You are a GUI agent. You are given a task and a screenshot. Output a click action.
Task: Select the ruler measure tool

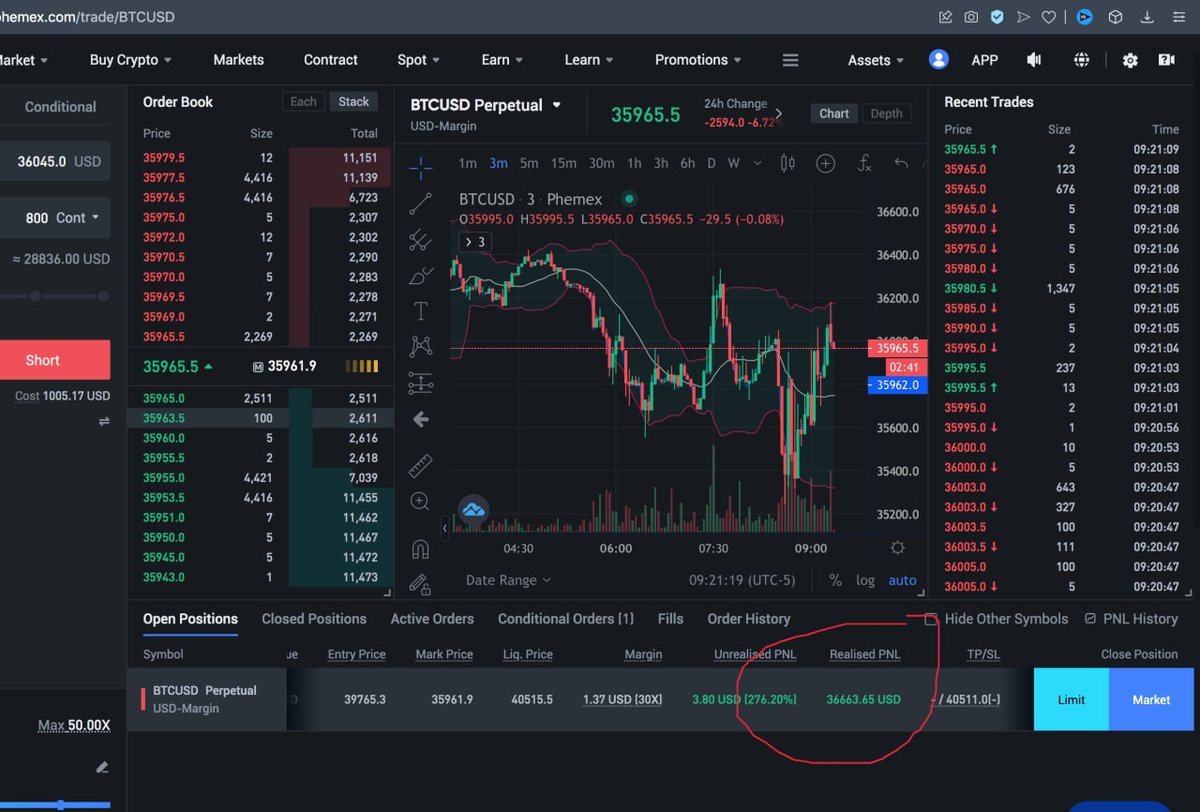click(421, 466)
